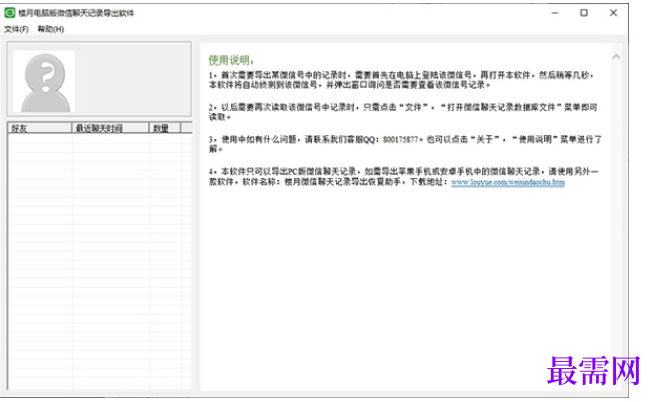Image resolution: width=659 pixels, height=402 pixels.
Task: Click the placeholder user avatar picture
Action: click(x=44, y=81)
